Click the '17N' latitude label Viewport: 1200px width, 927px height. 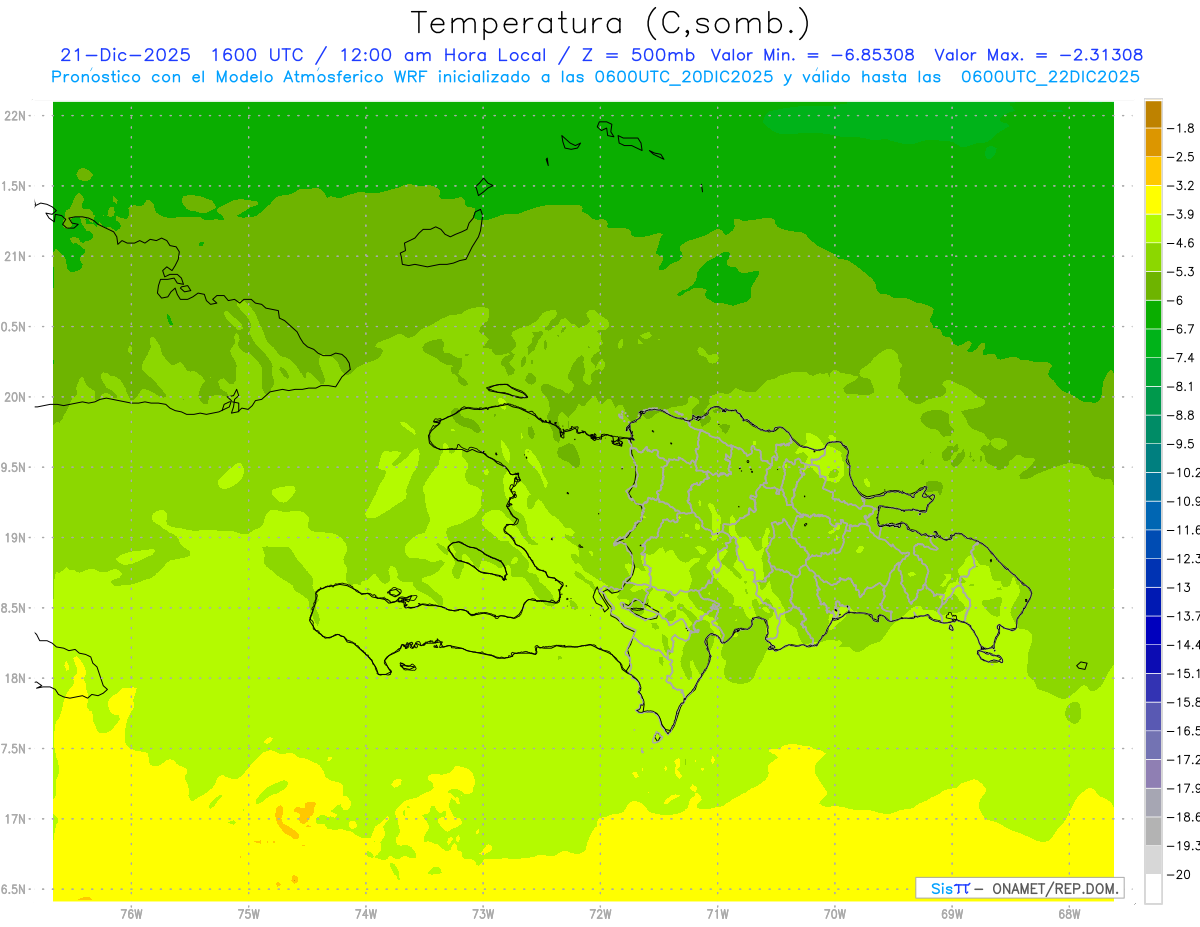(15, 819)
